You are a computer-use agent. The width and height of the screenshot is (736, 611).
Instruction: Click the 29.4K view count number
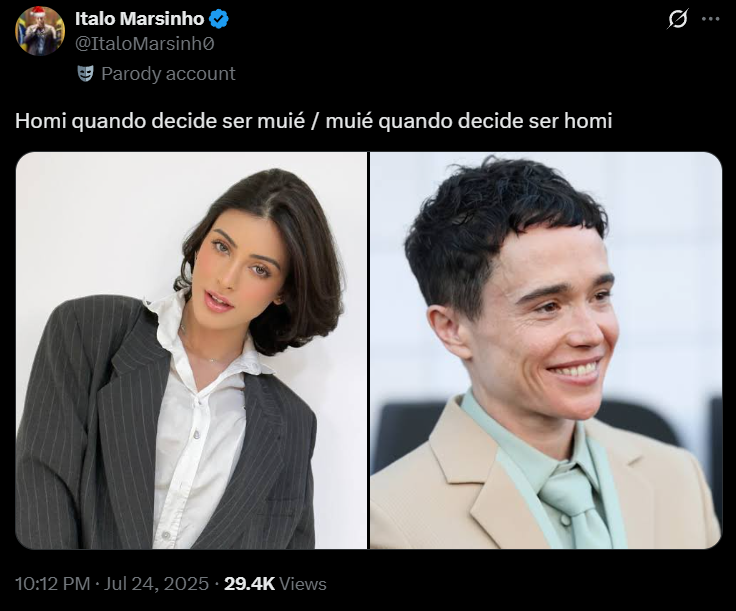249,584
